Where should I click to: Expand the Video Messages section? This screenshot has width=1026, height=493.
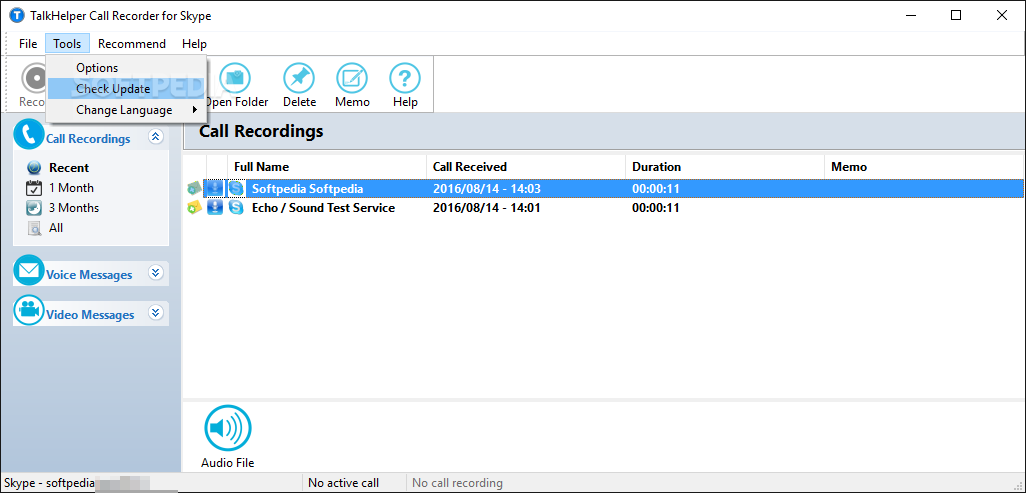[x=155, y=312]
